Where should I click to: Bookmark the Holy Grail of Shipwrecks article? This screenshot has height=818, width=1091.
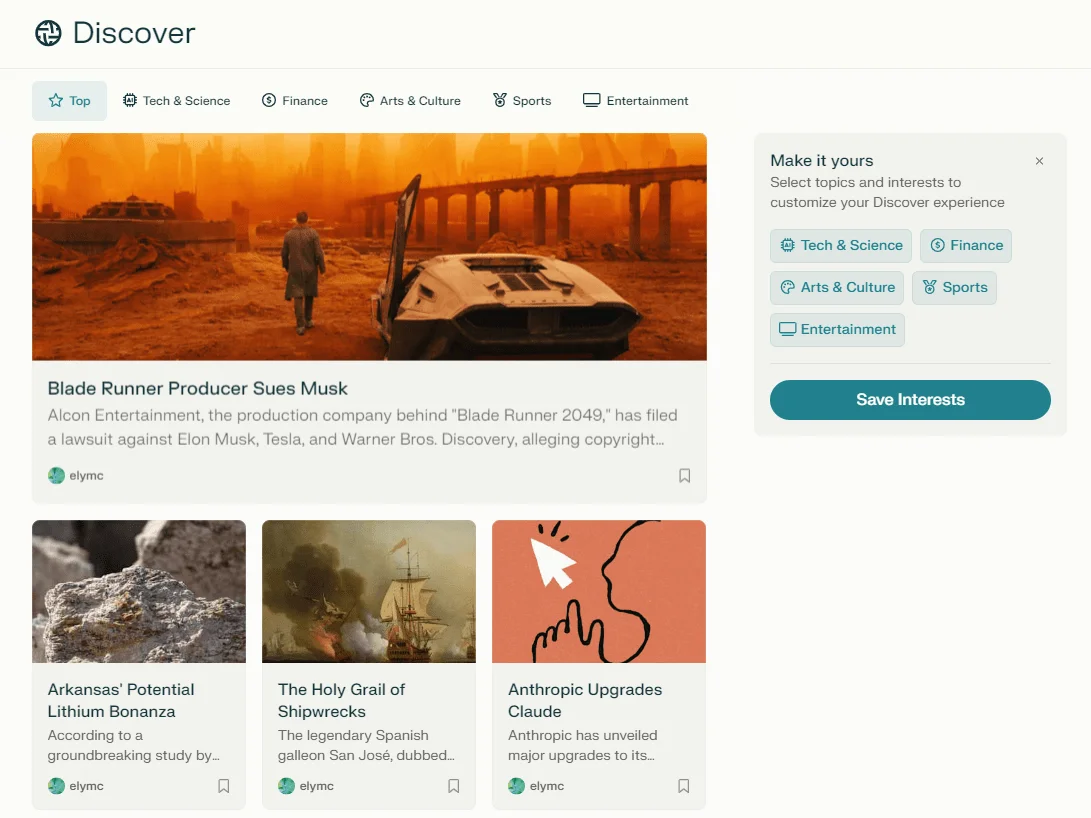(453, 786)
